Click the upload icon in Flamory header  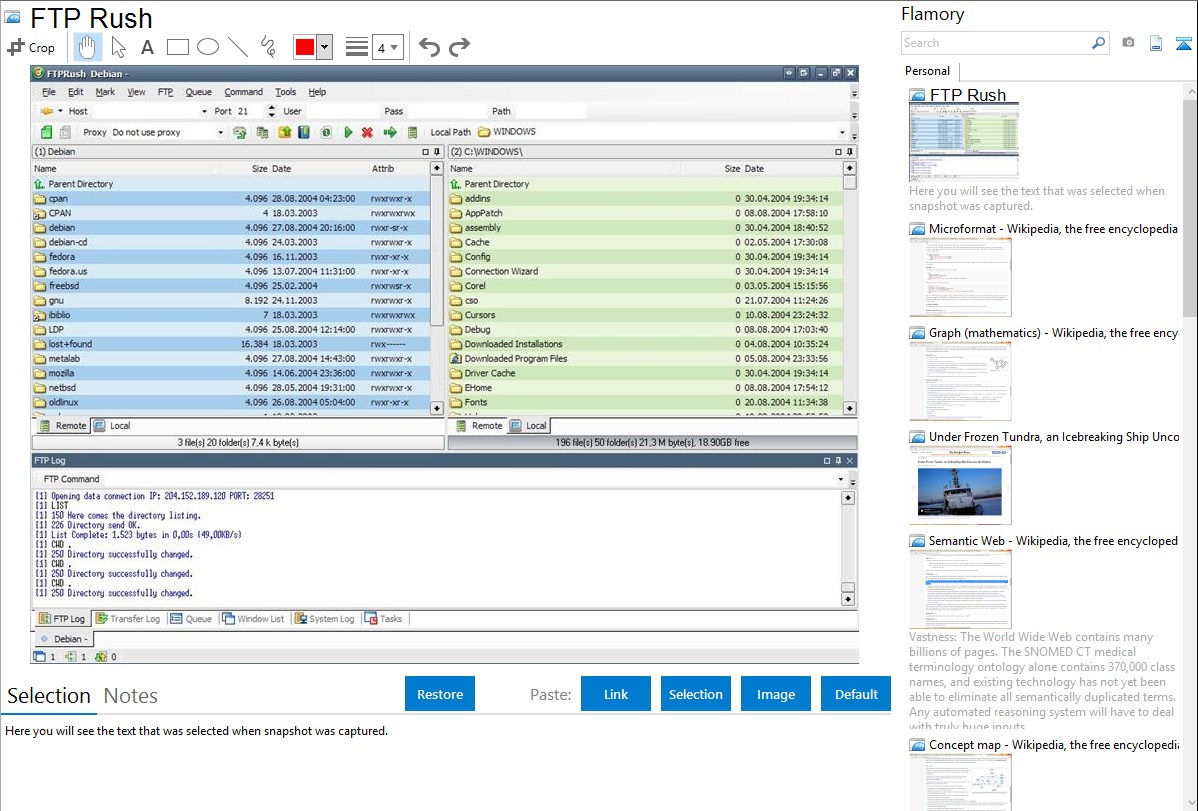(1183, 43)
